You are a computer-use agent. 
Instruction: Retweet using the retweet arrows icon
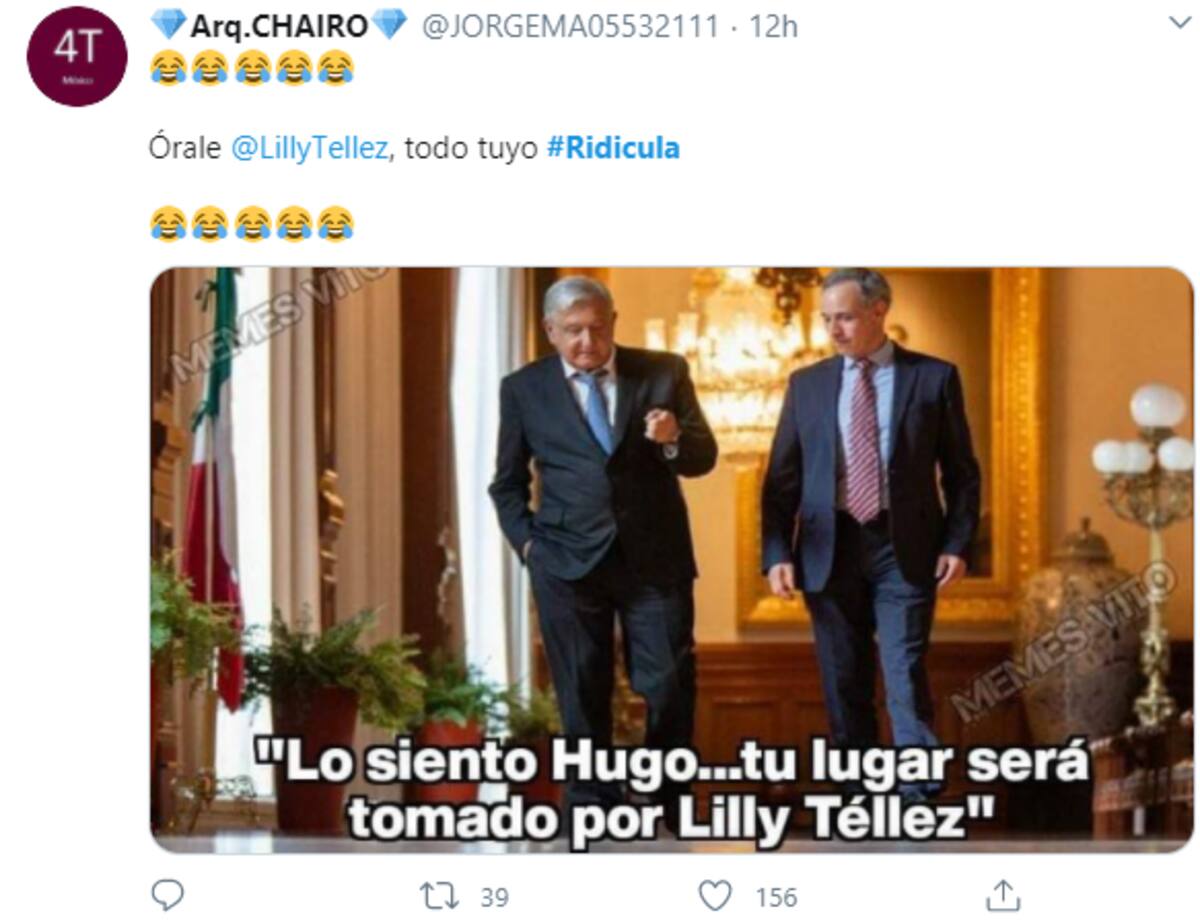440,896
